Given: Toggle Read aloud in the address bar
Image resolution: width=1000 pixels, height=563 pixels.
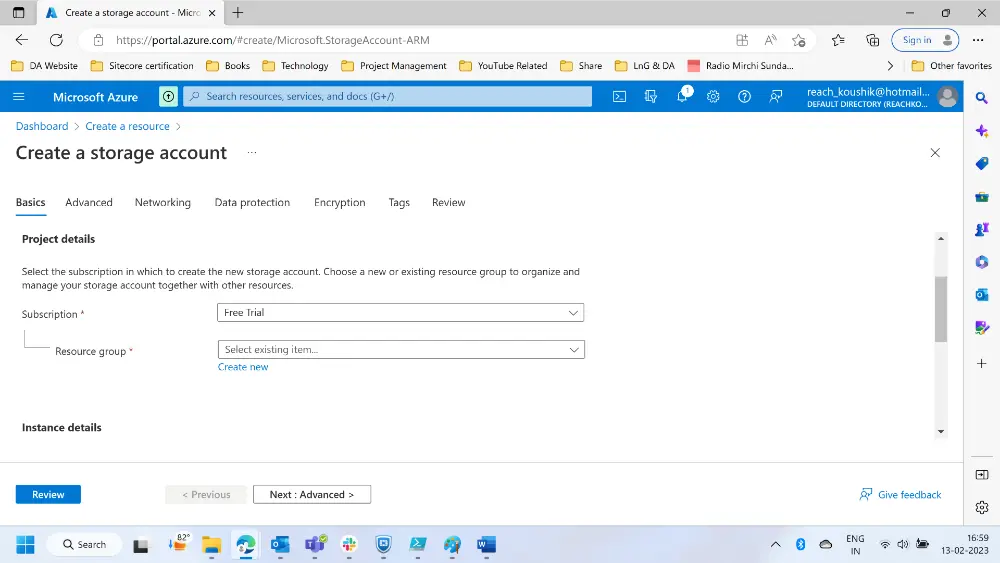Looking at the screenshot, I should pos(770,40).
